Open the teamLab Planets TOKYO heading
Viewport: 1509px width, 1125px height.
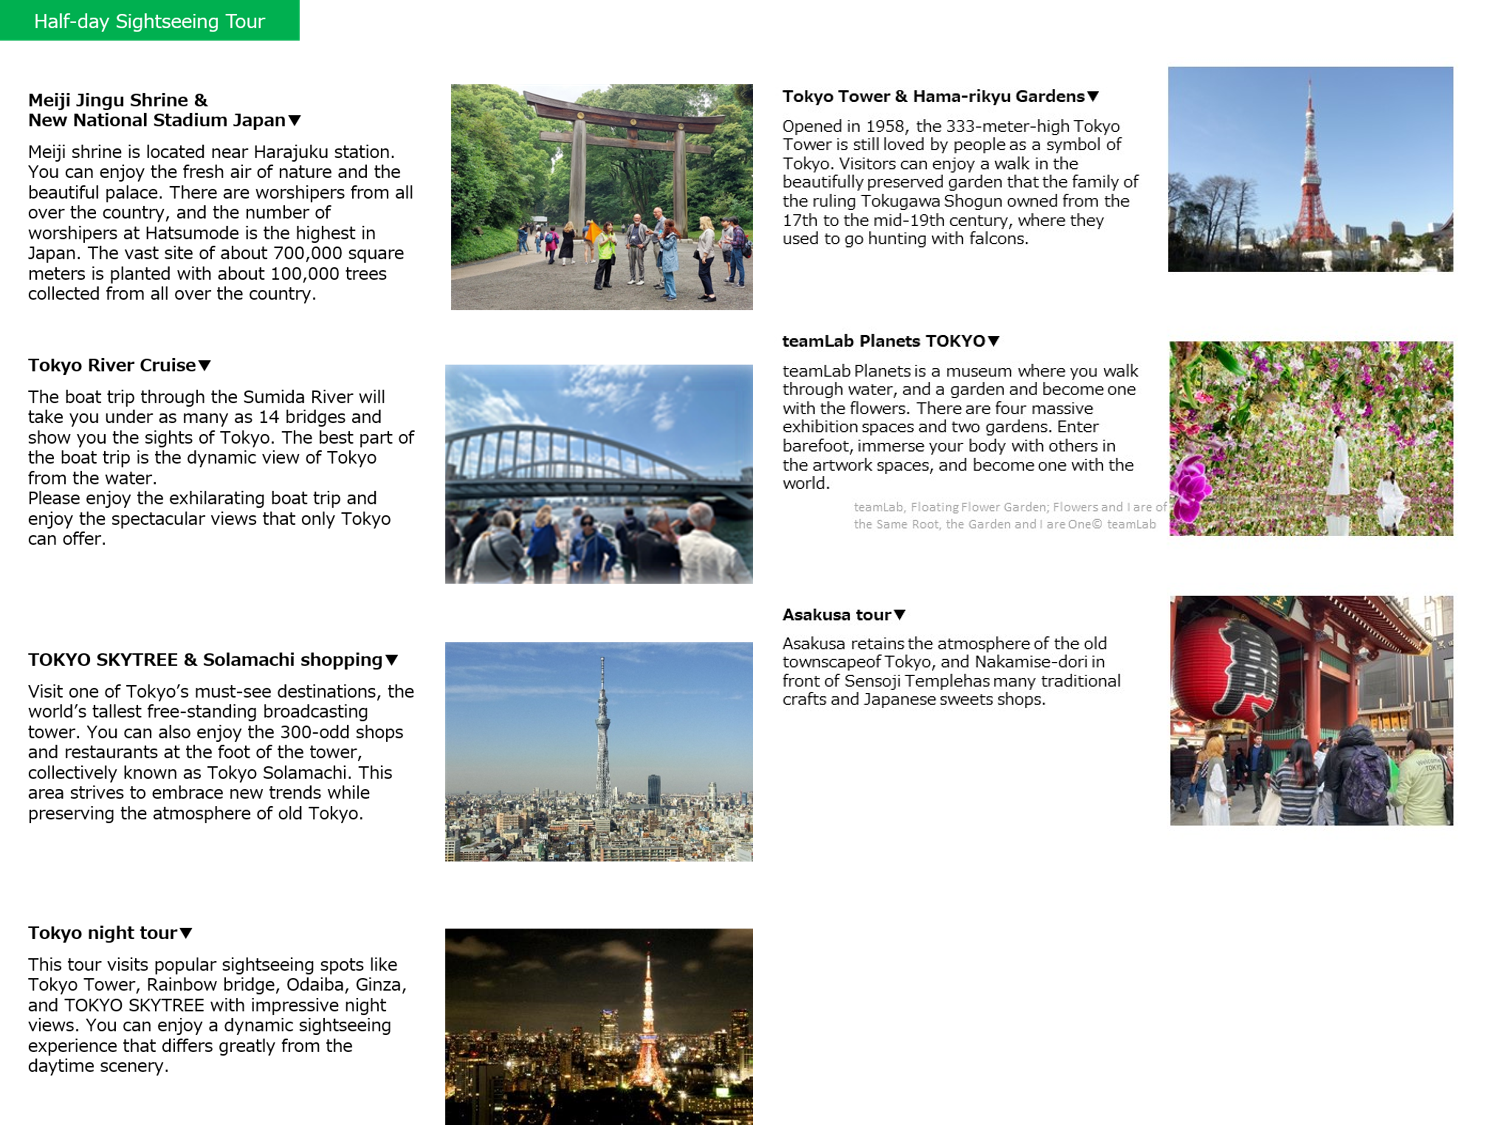(884, 341)
